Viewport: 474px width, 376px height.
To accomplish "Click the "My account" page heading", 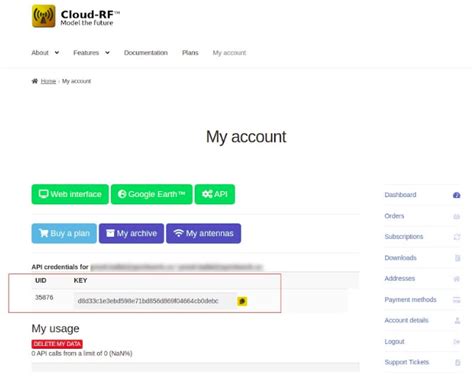I will [x=246, y=137].
